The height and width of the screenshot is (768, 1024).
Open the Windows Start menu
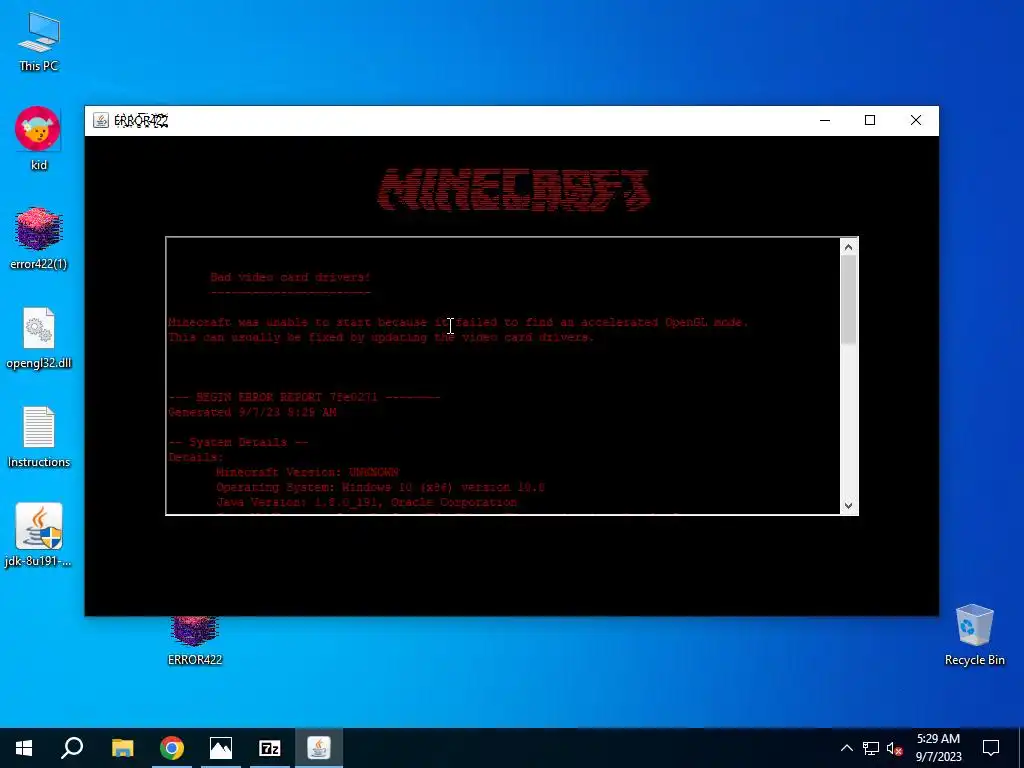pyautogui.click(x=24, y=748)
